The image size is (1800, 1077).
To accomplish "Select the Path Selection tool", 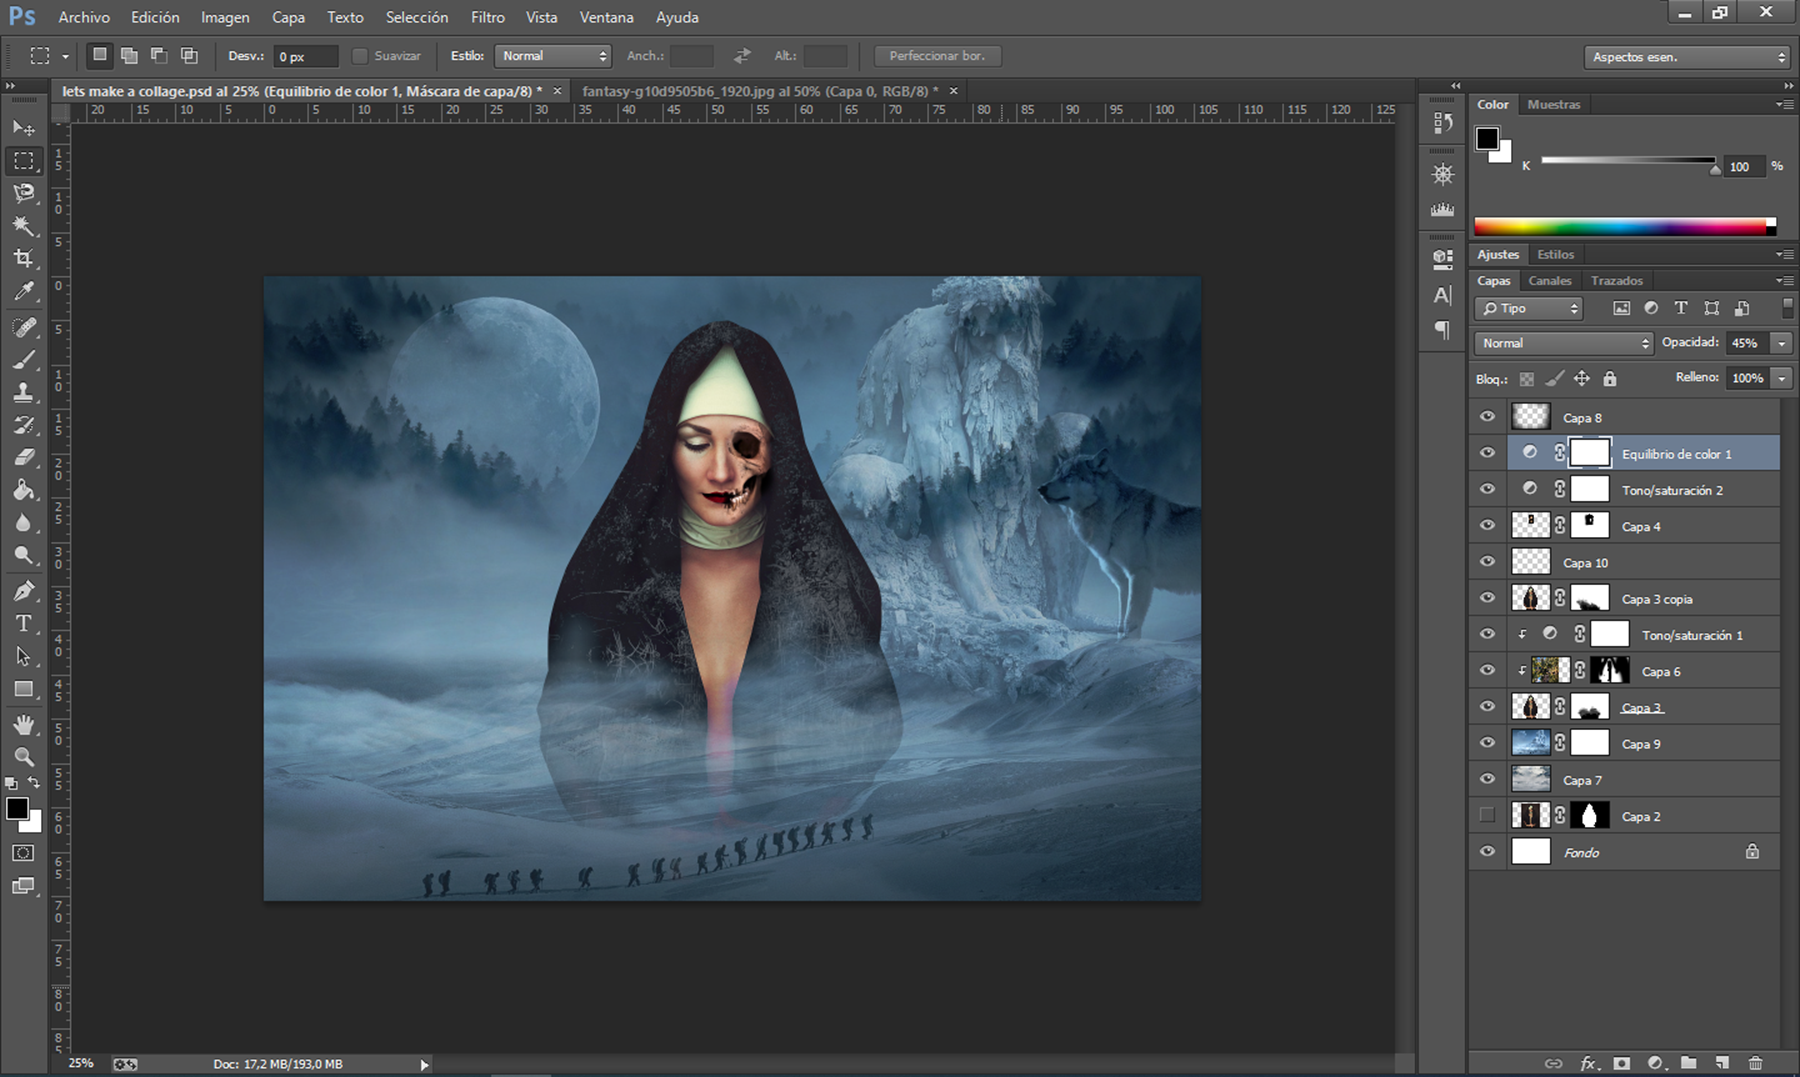I will tap(24, 656).
